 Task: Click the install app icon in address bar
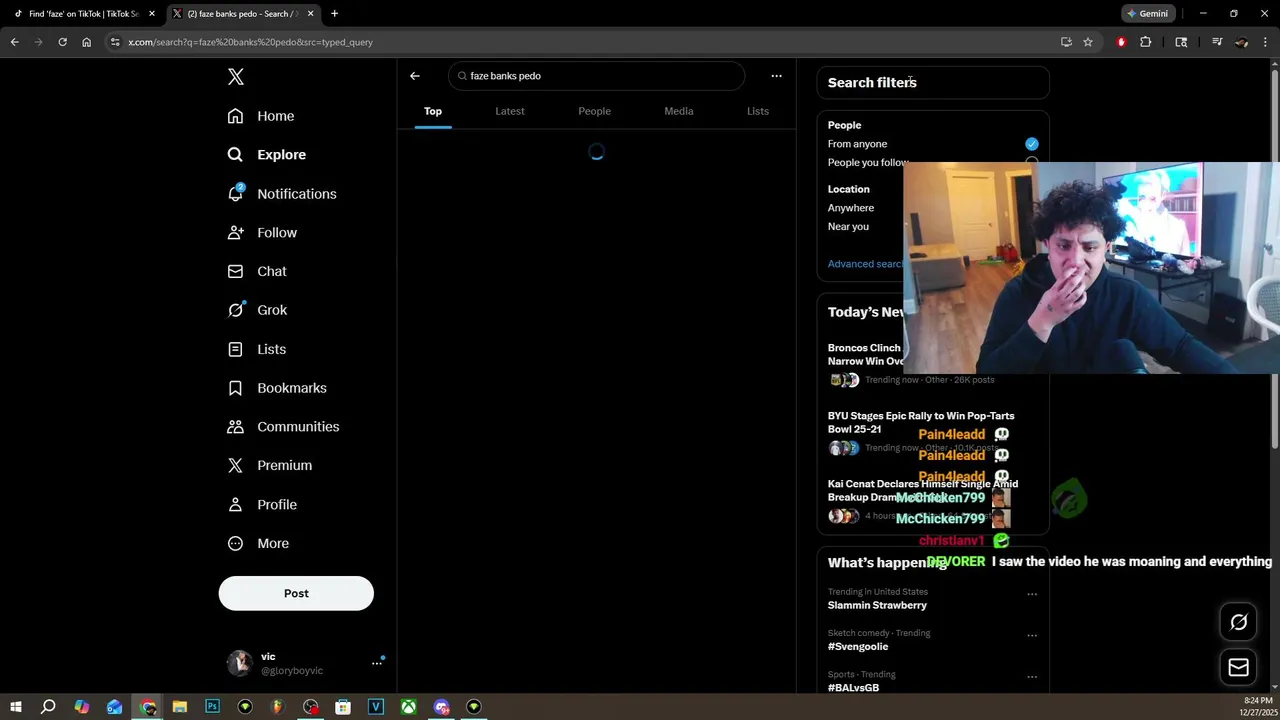pos(1066,42)
